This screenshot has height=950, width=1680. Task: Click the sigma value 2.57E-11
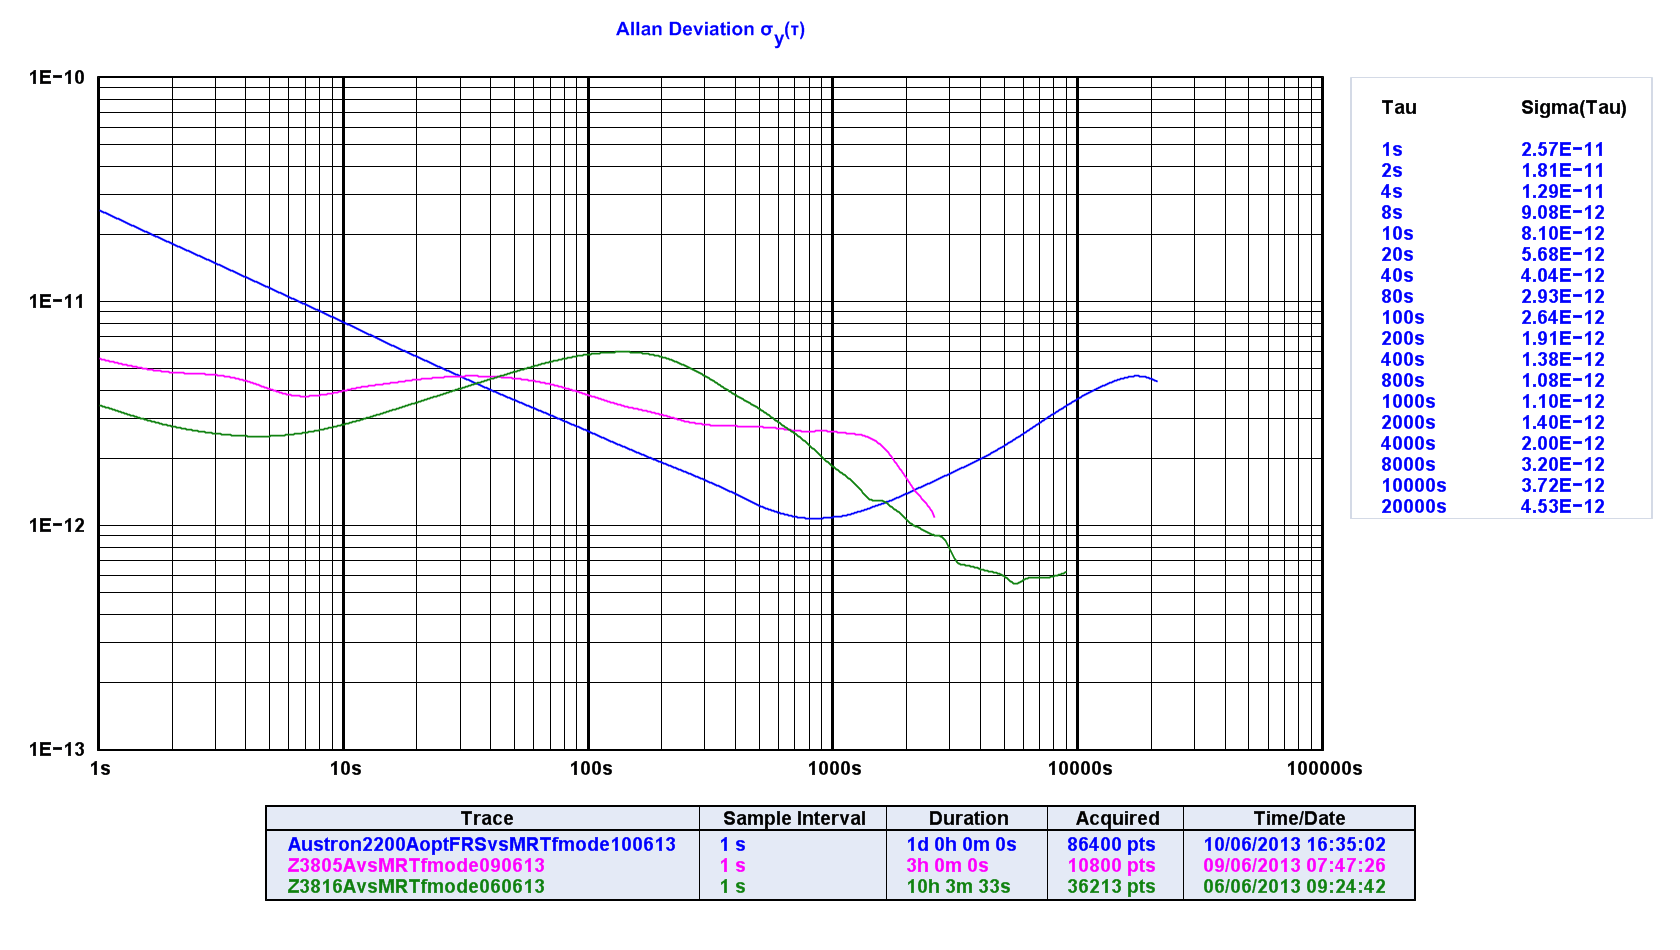point(1562,149)
